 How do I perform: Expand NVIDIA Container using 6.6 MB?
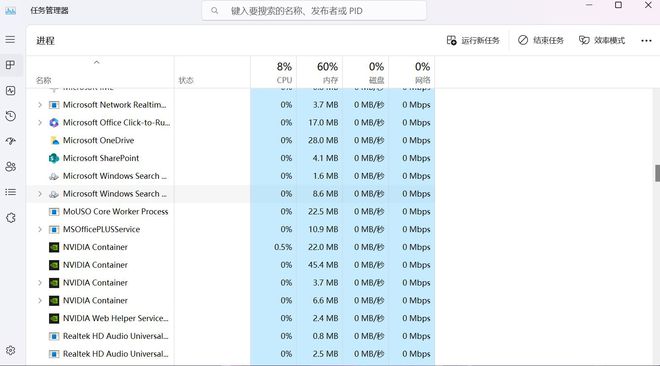(40, 300)
